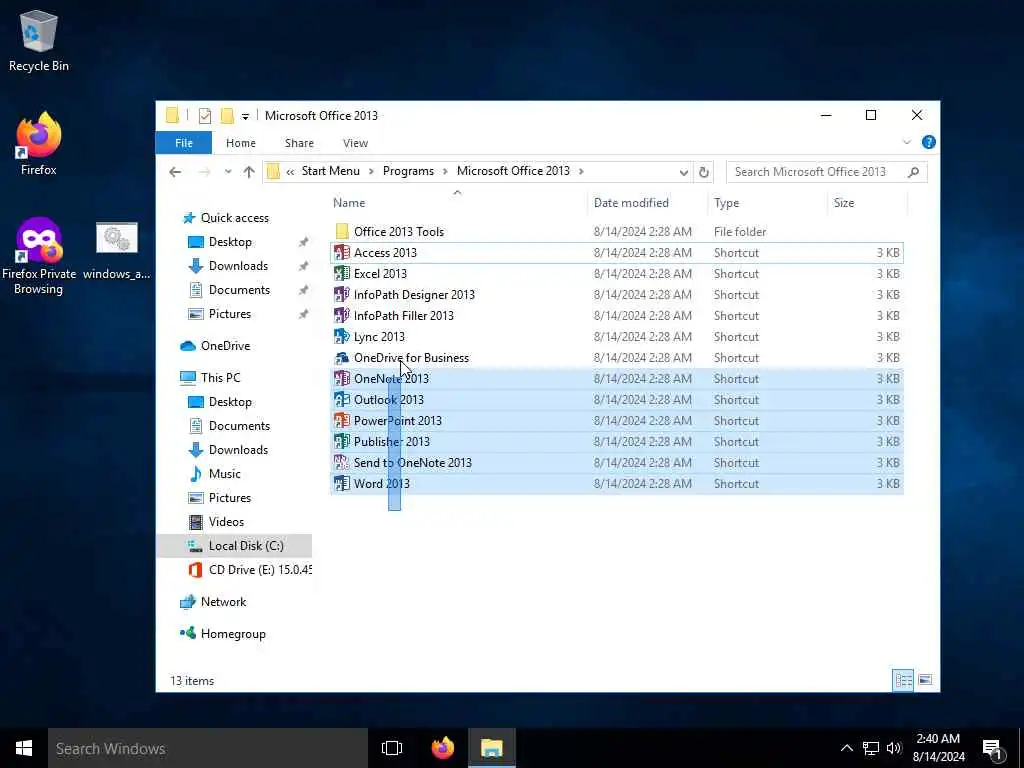Open the Share ribbon tab
Image resolution: width=1024 pixels, height=768 pixels.
coord(299,143)
